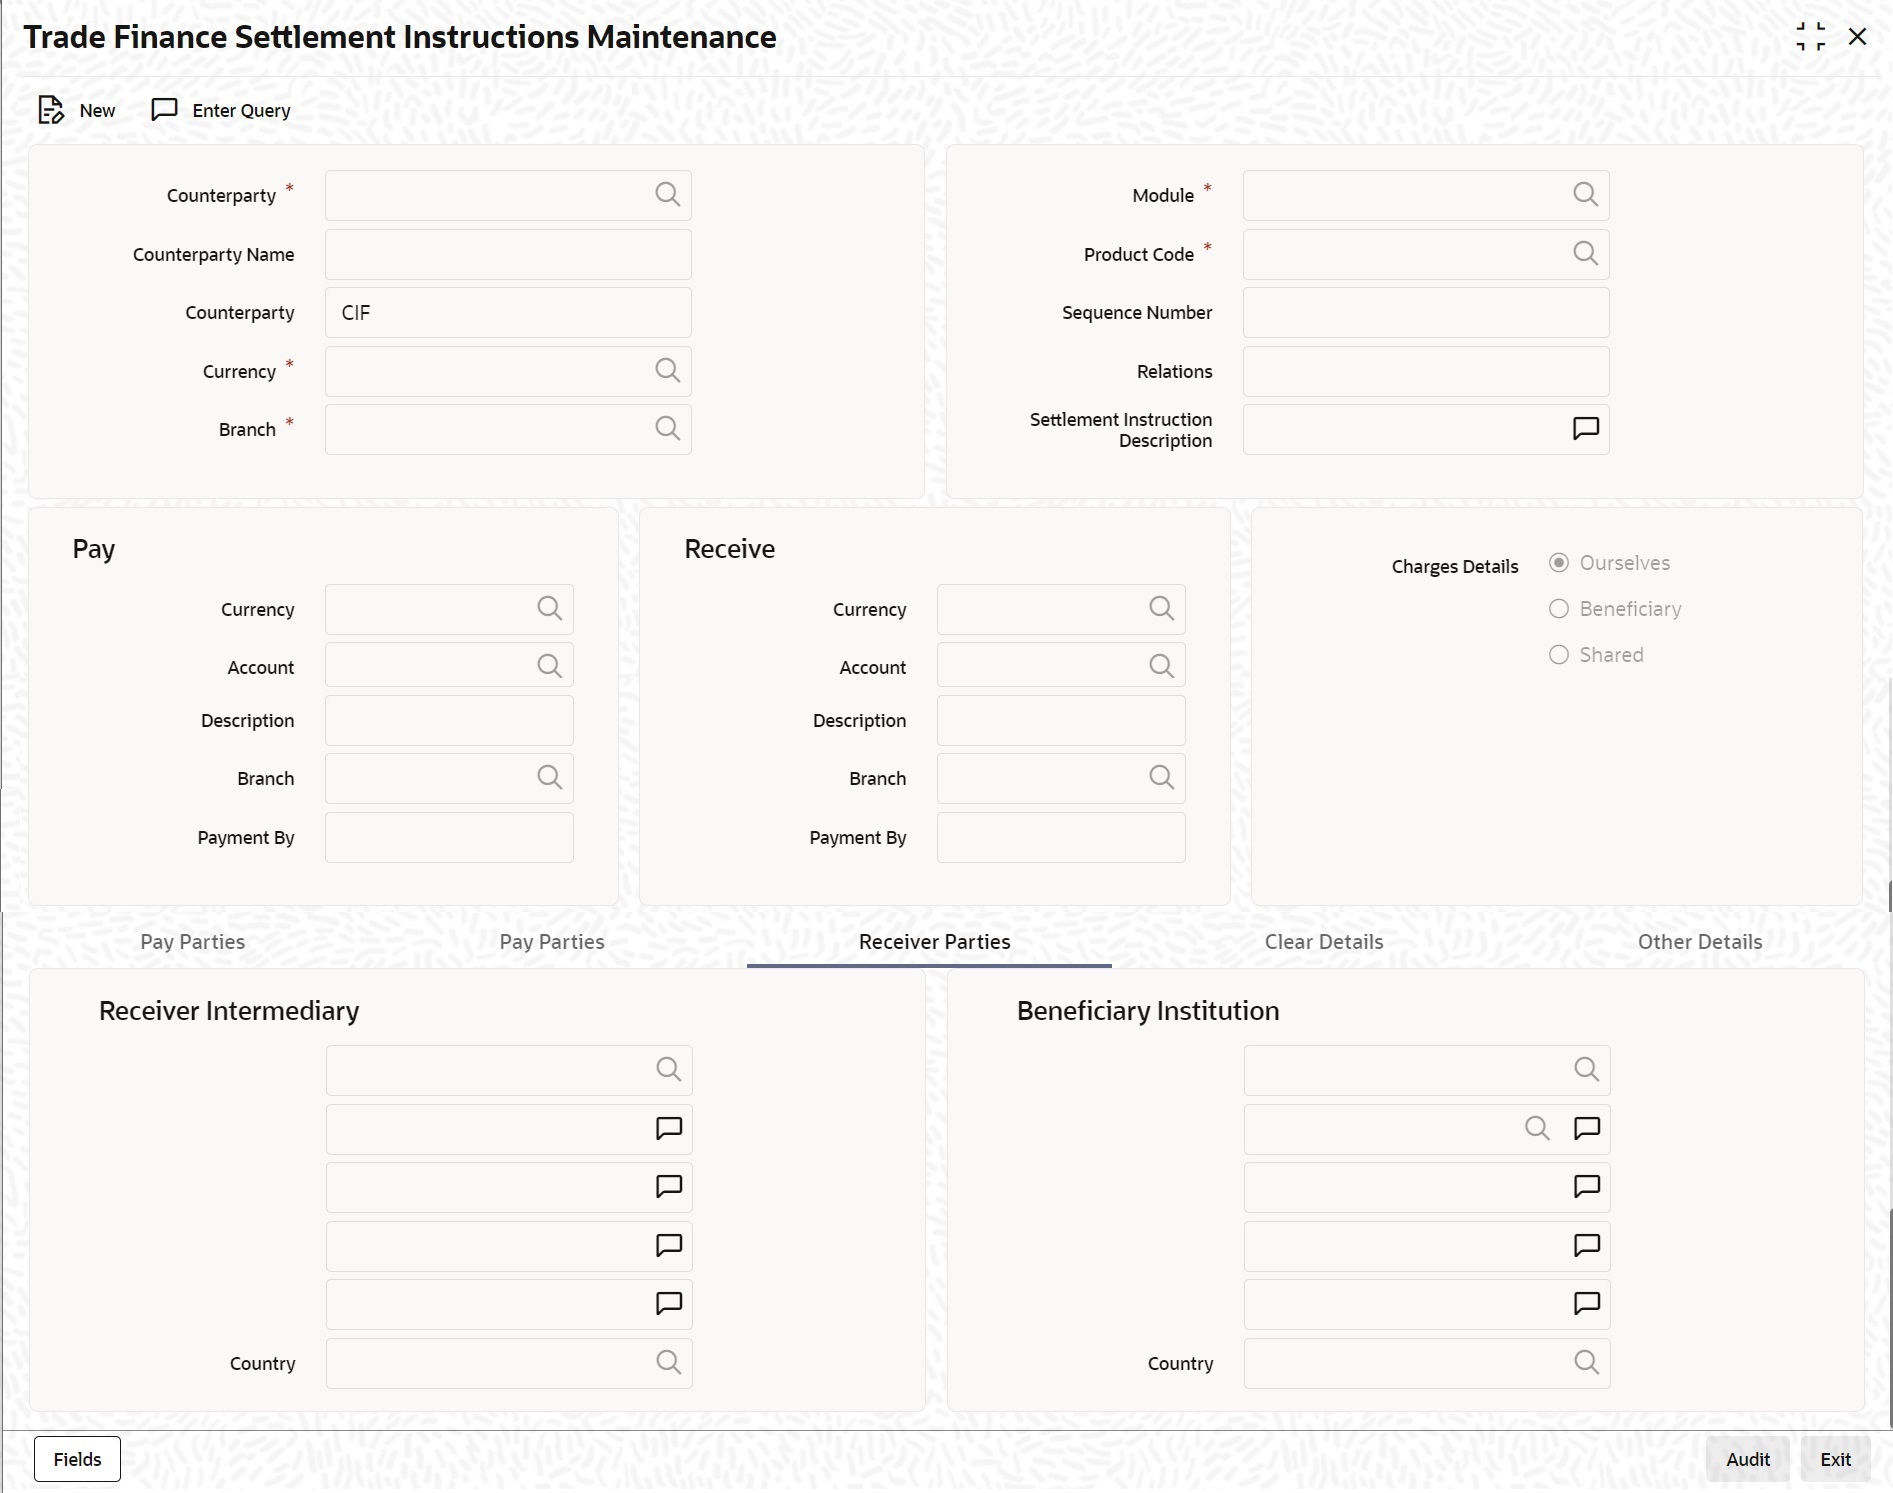
Task: Open the Counterparty lookup search icon
Action: point(667,195)
